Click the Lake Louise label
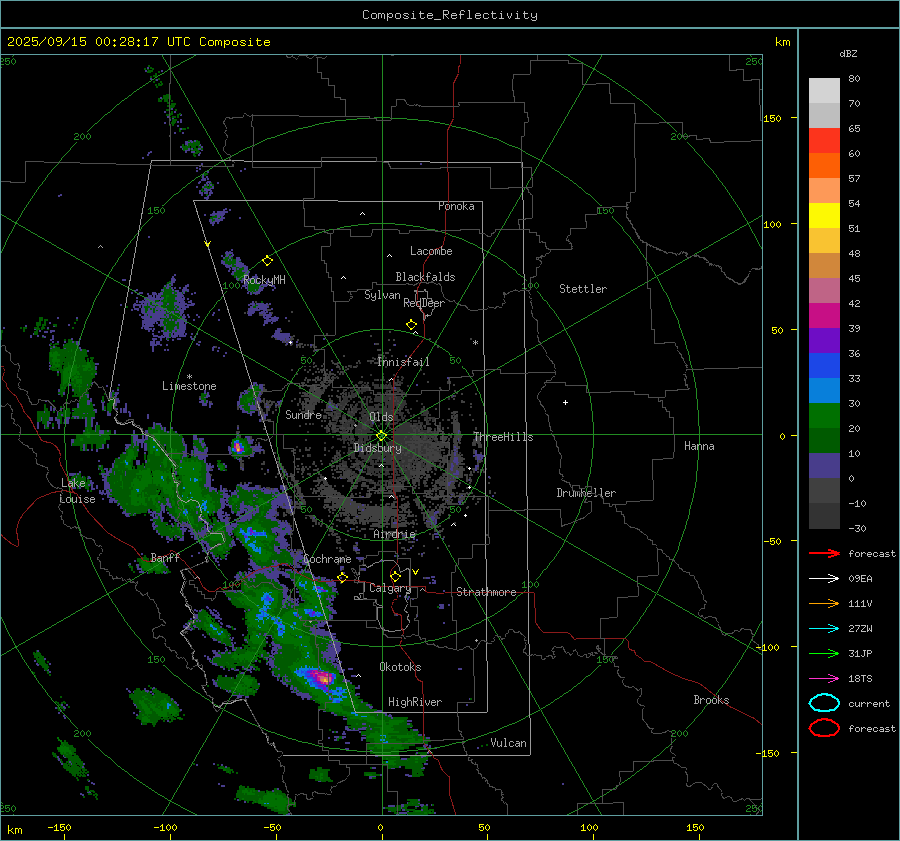Image resolution: width=900 pixels, height=841 pixels. pos(77,491)
